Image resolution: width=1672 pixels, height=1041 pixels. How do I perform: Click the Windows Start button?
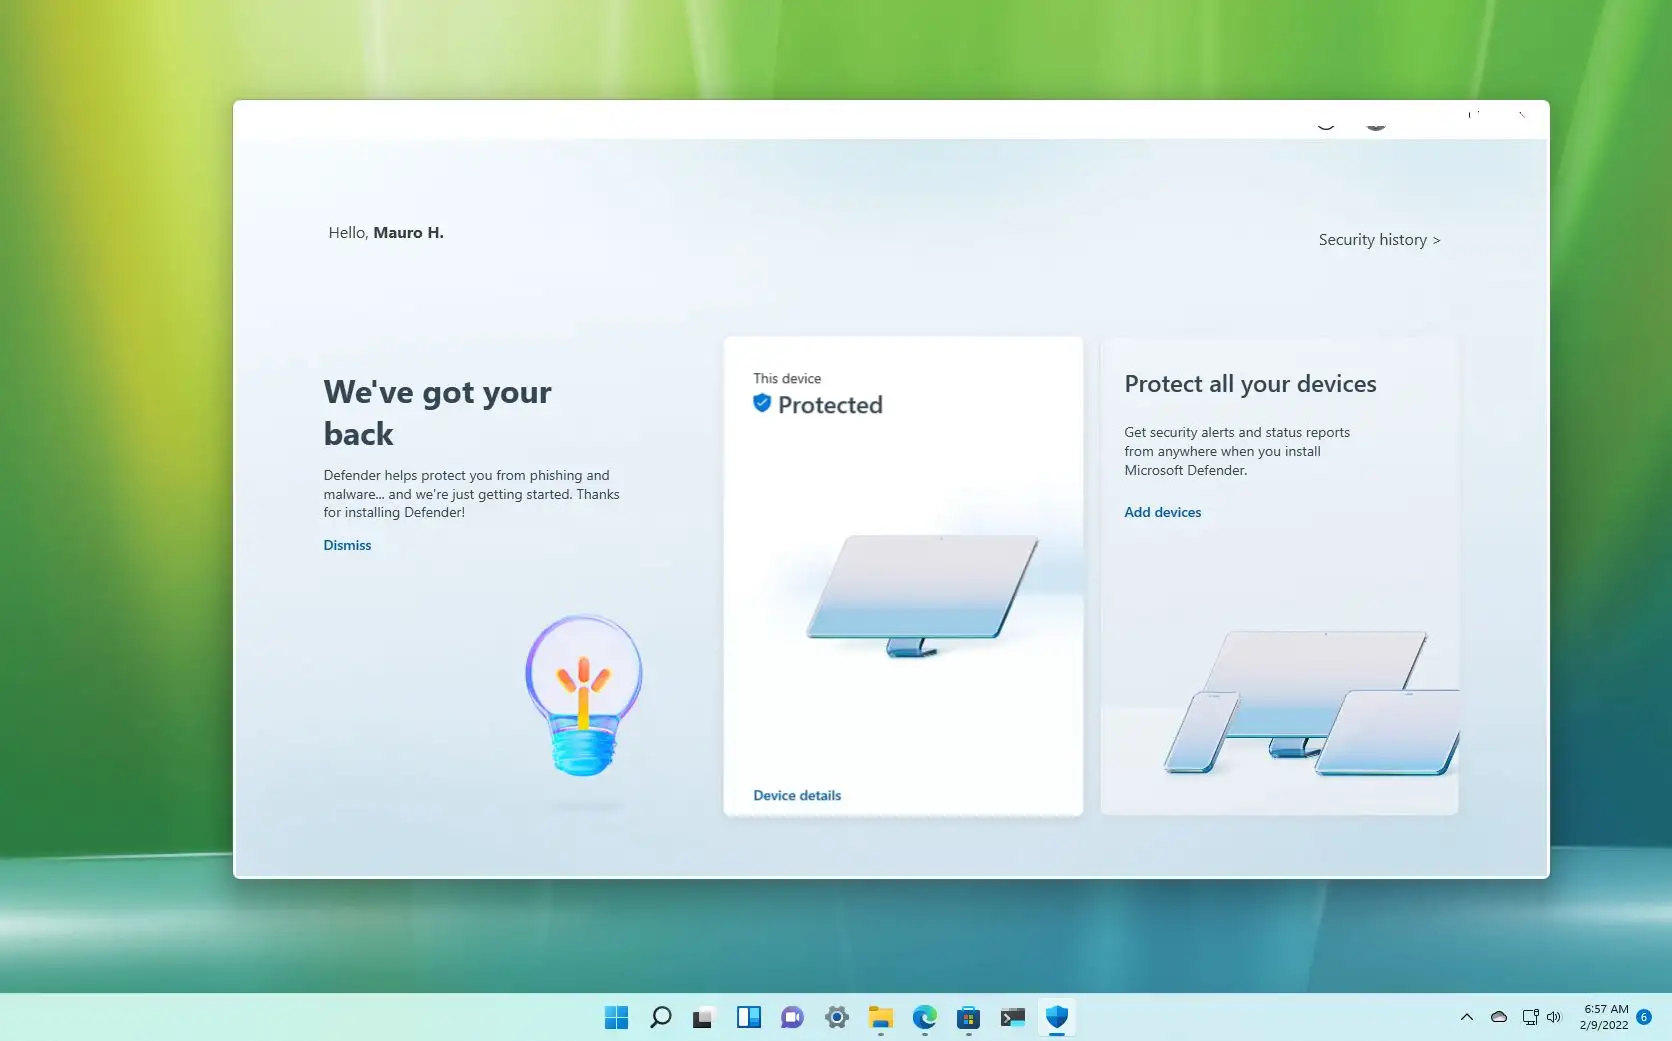click(617, 1018)
